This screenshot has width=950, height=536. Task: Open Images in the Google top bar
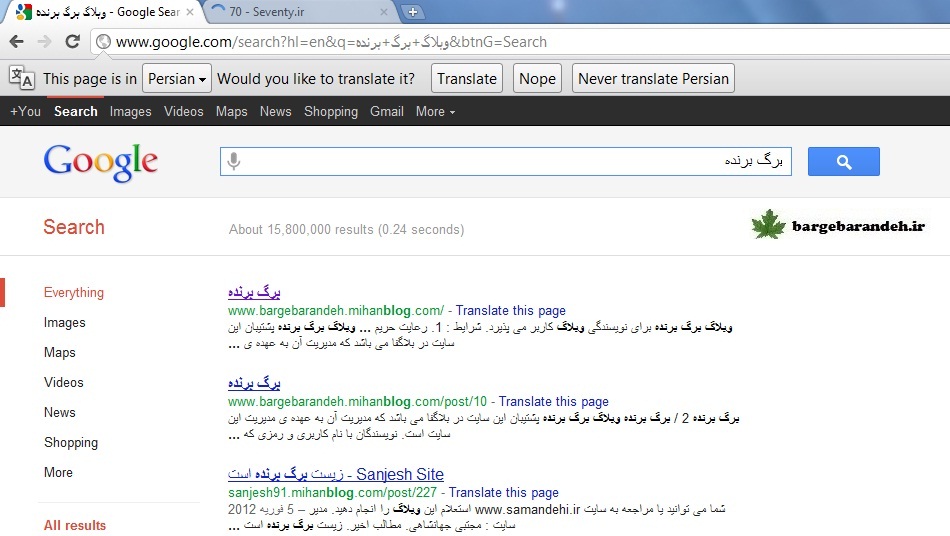click(x=130, y=111)
